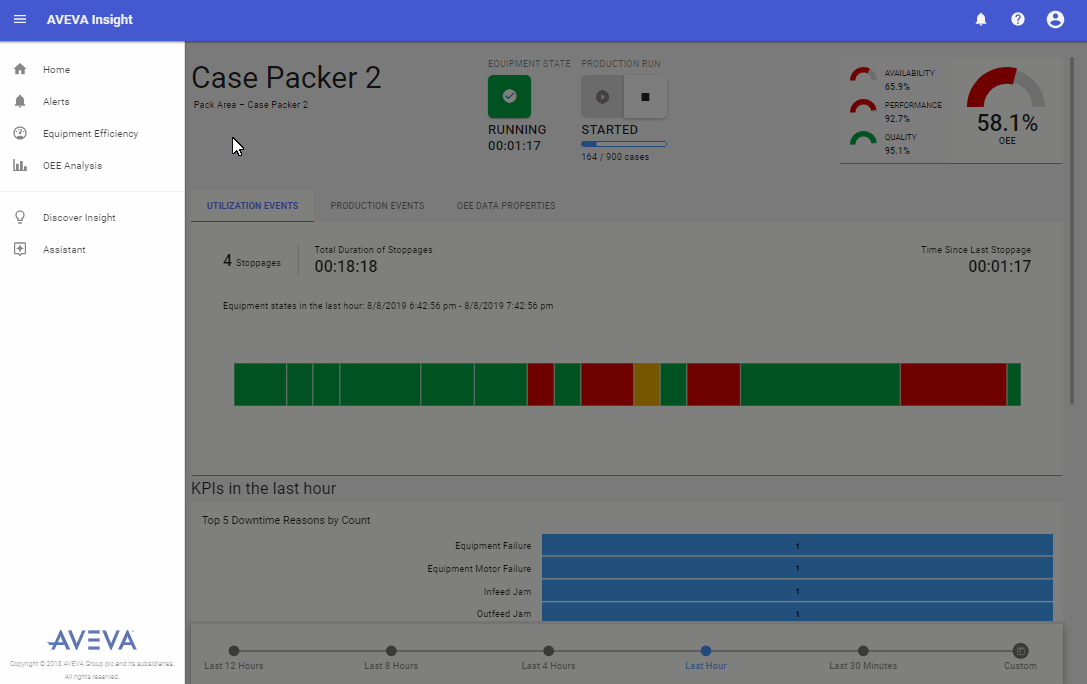Click the production run stop button
The height and width of the screenshot is (684, 1087).
[x=645, y=97]
